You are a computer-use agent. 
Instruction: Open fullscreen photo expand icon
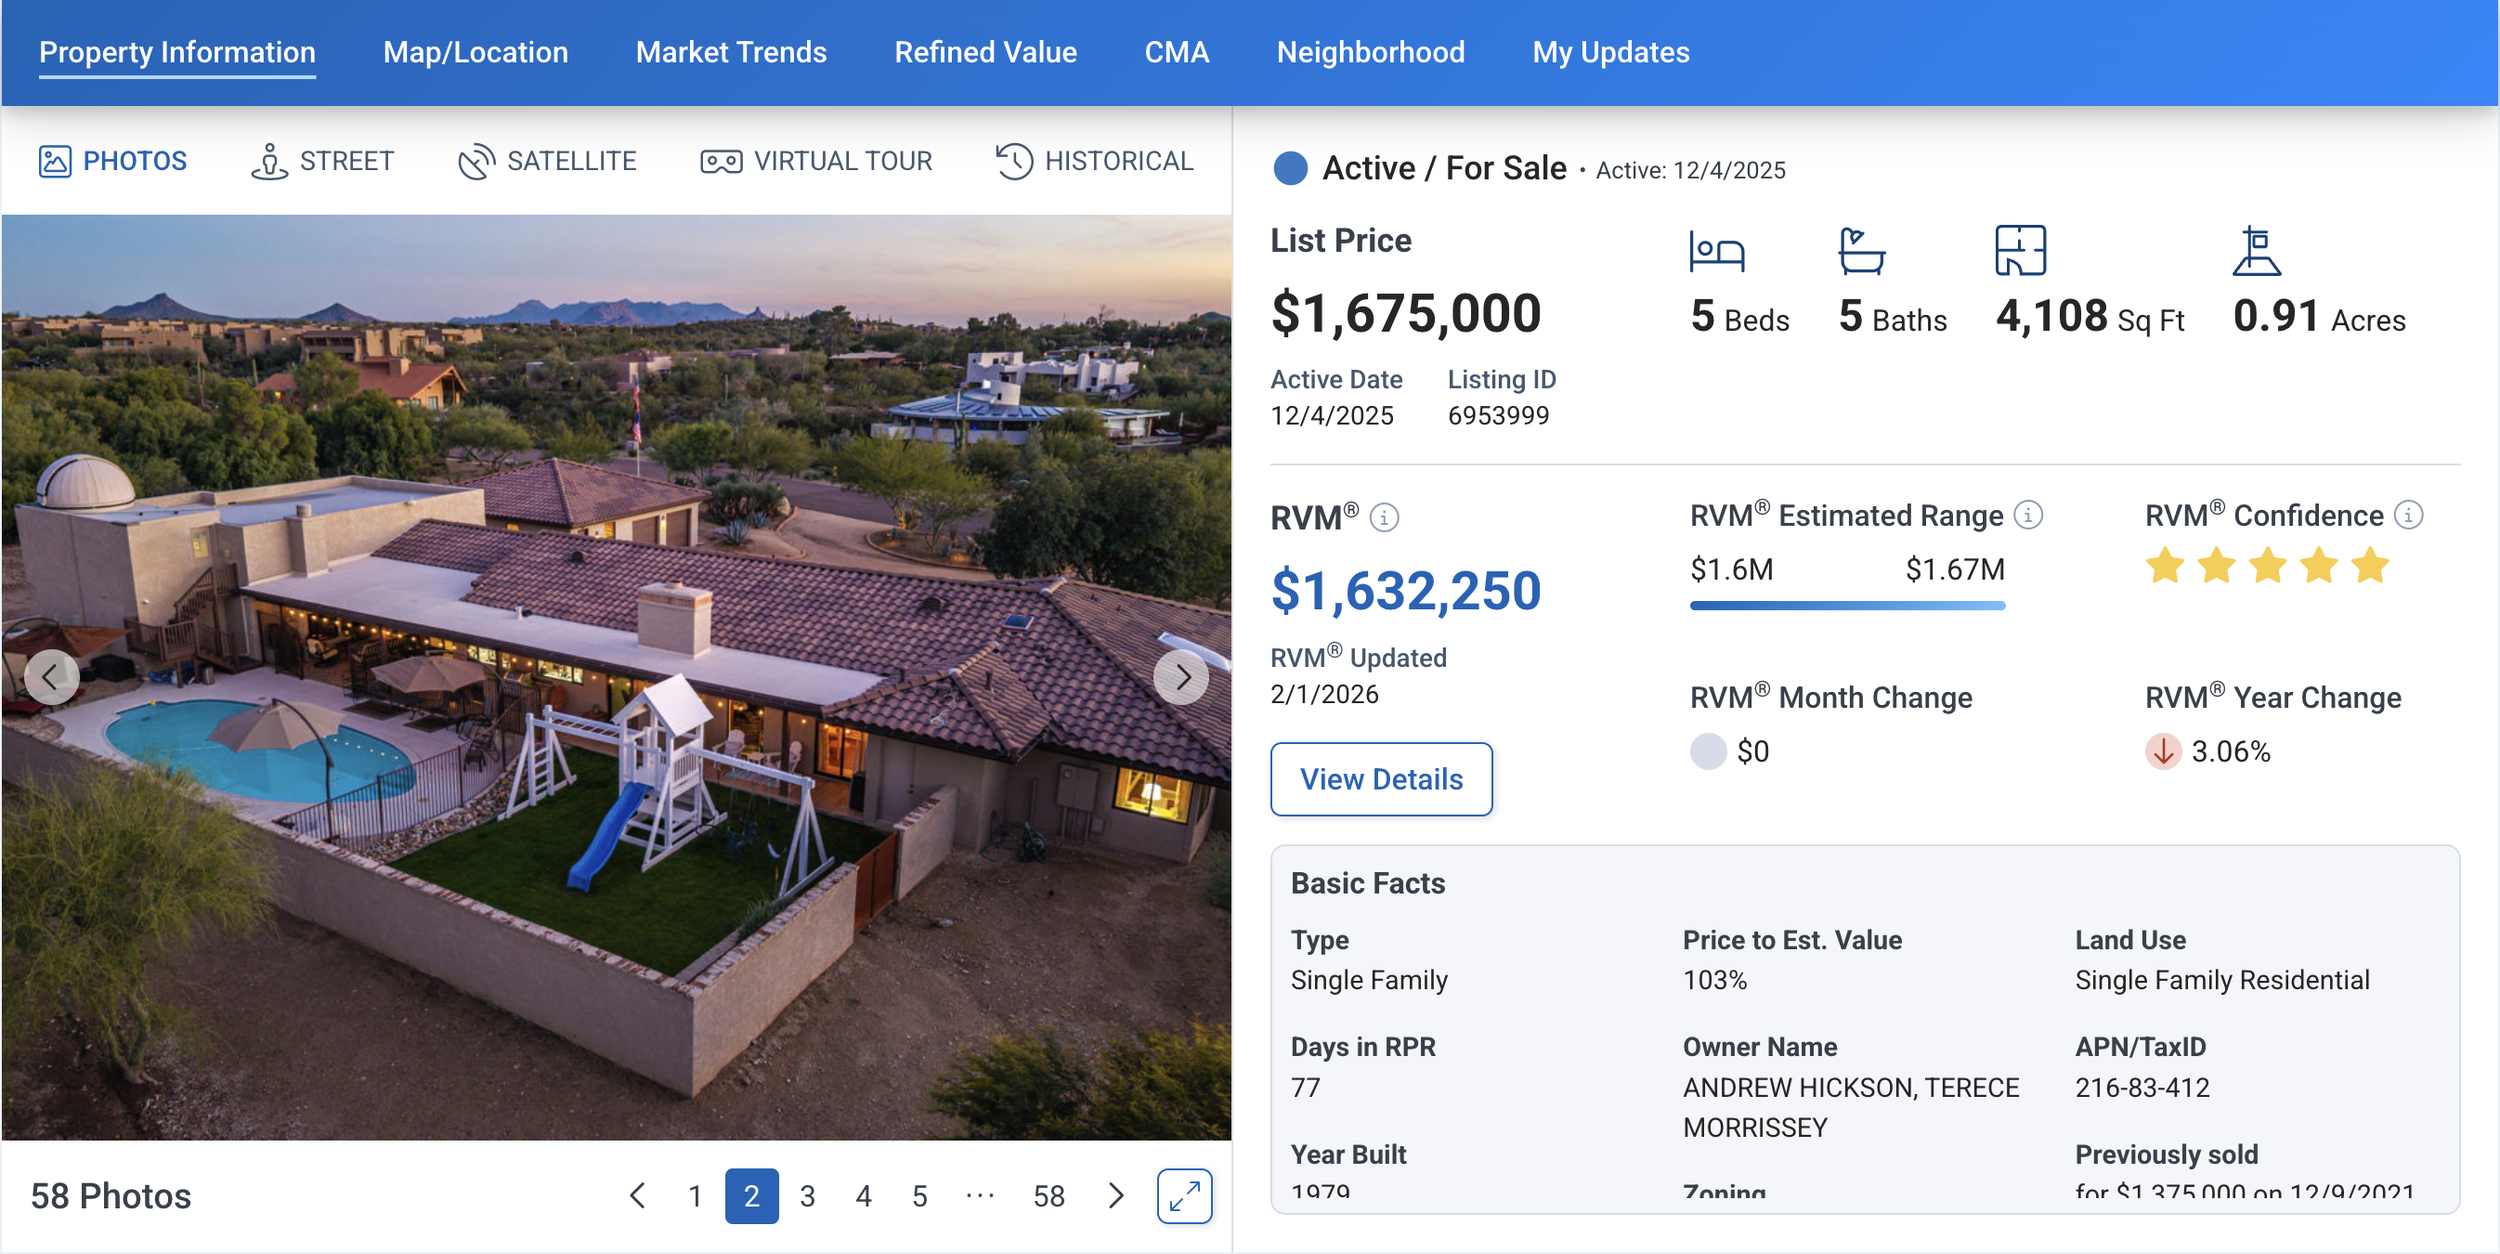pos(1184,1196)
